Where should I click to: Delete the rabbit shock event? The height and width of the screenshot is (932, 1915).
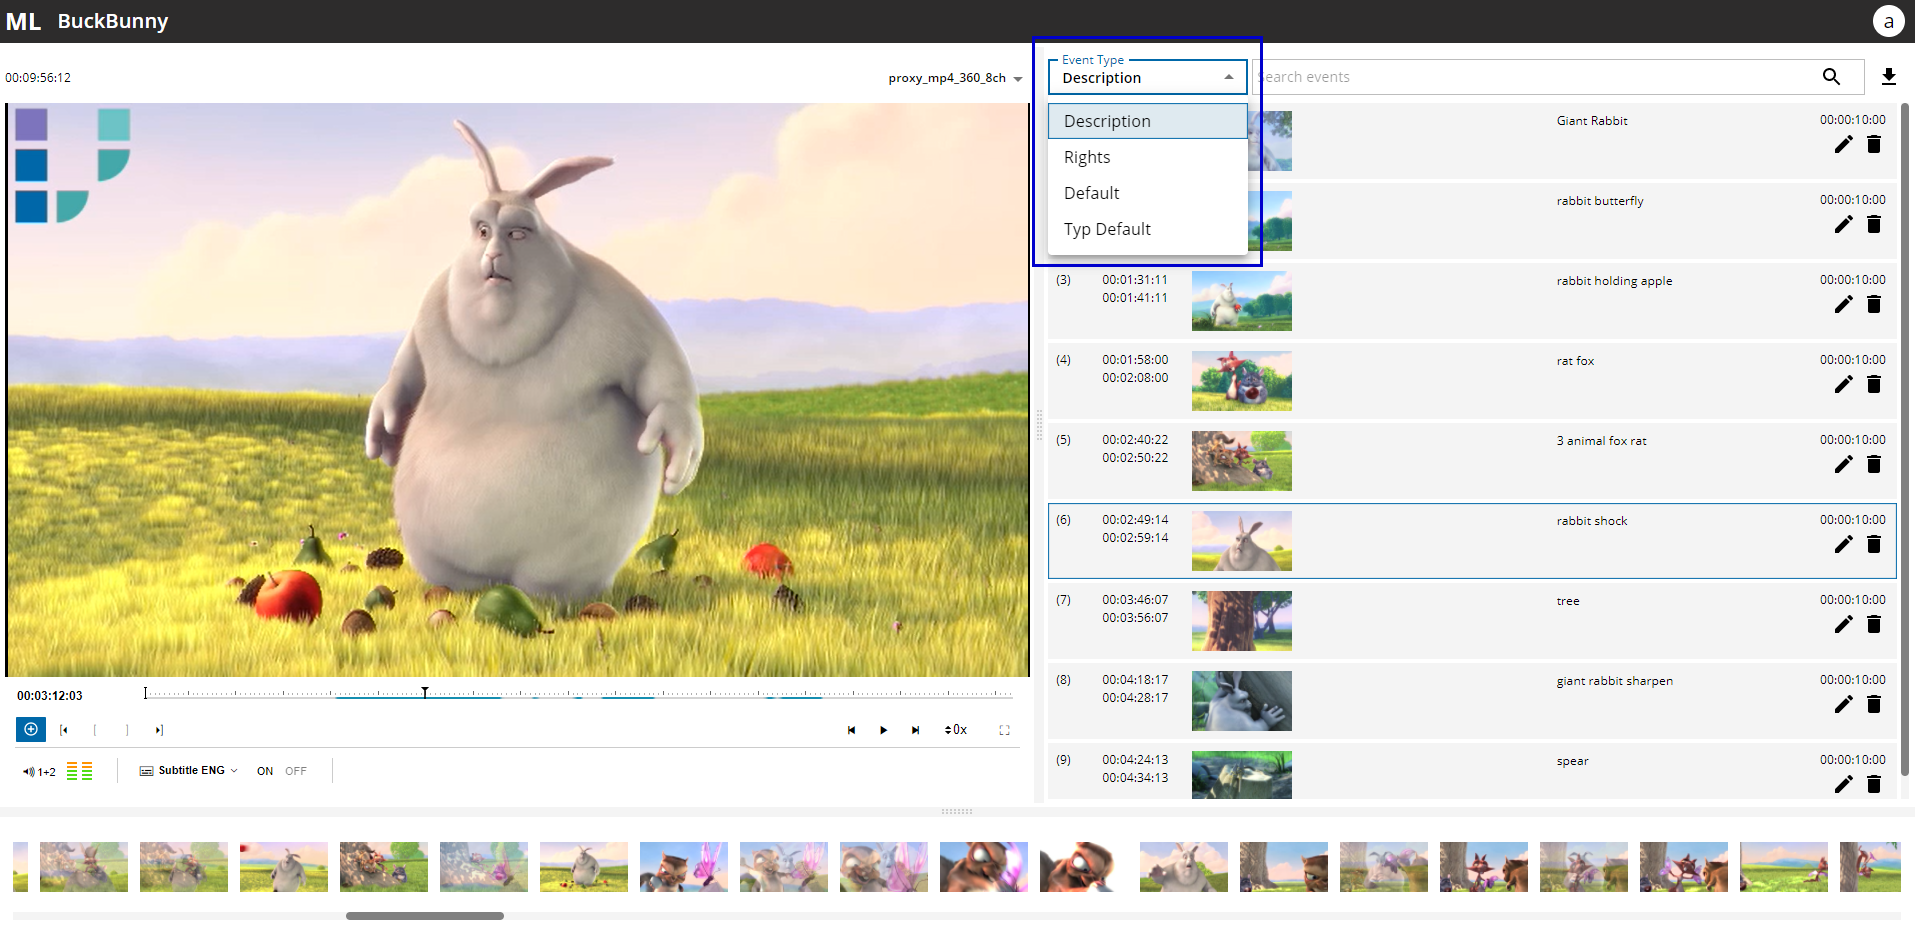pyautogui.click(x=1874, y=544)
